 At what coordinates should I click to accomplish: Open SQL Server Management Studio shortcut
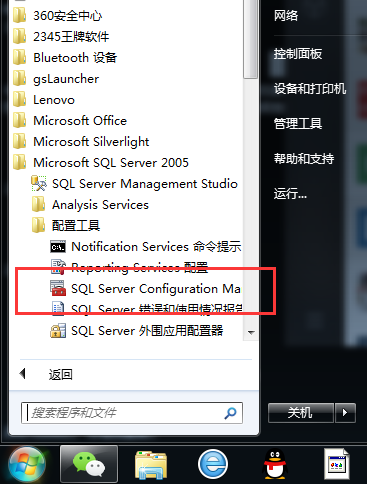point(134,184)
